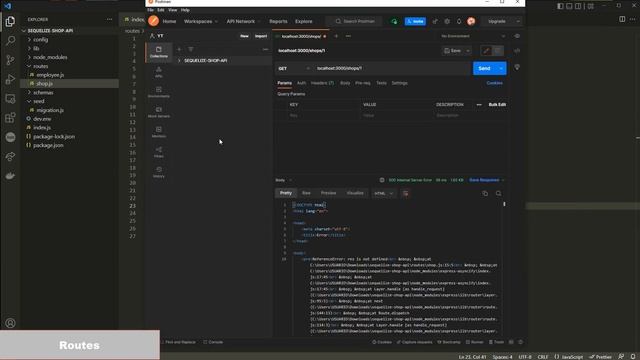Click the Upgrade button
Viewport: 640px width, 360px height.
497,21
